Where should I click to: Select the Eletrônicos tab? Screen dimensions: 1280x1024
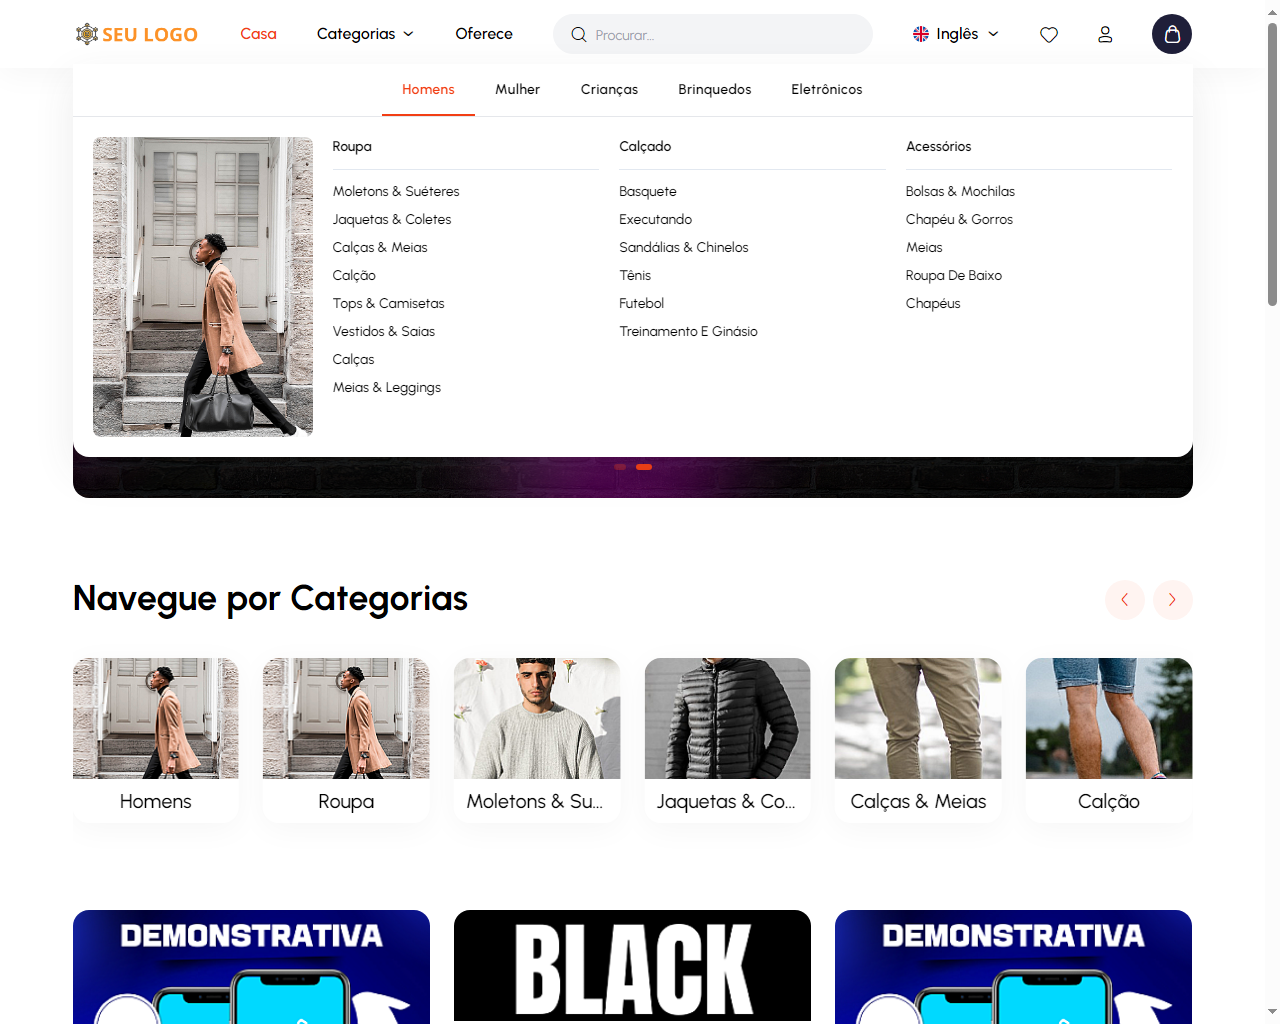[x=826, y=90]
